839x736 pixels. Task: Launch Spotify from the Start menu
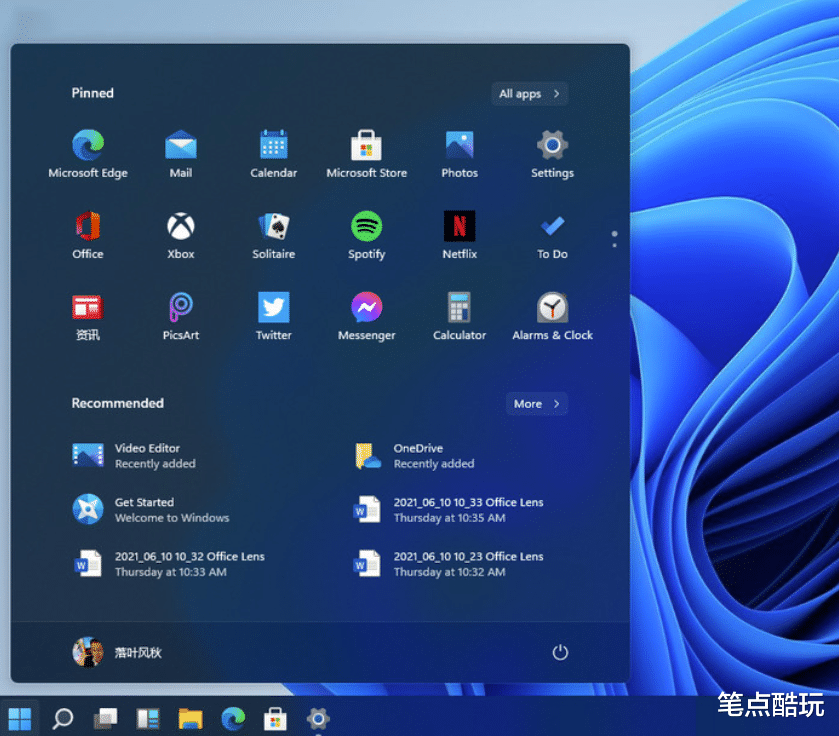click(x=366, y=226)
